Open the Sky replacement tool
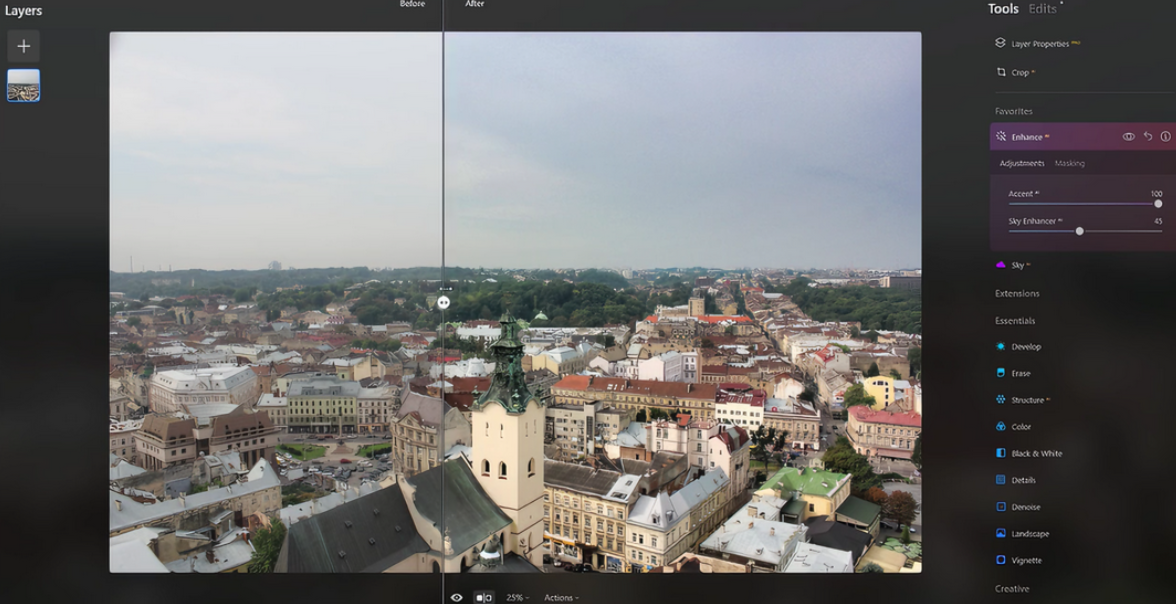The image size is (1176, 604). pyautogui.click(x=1018, y=266)
